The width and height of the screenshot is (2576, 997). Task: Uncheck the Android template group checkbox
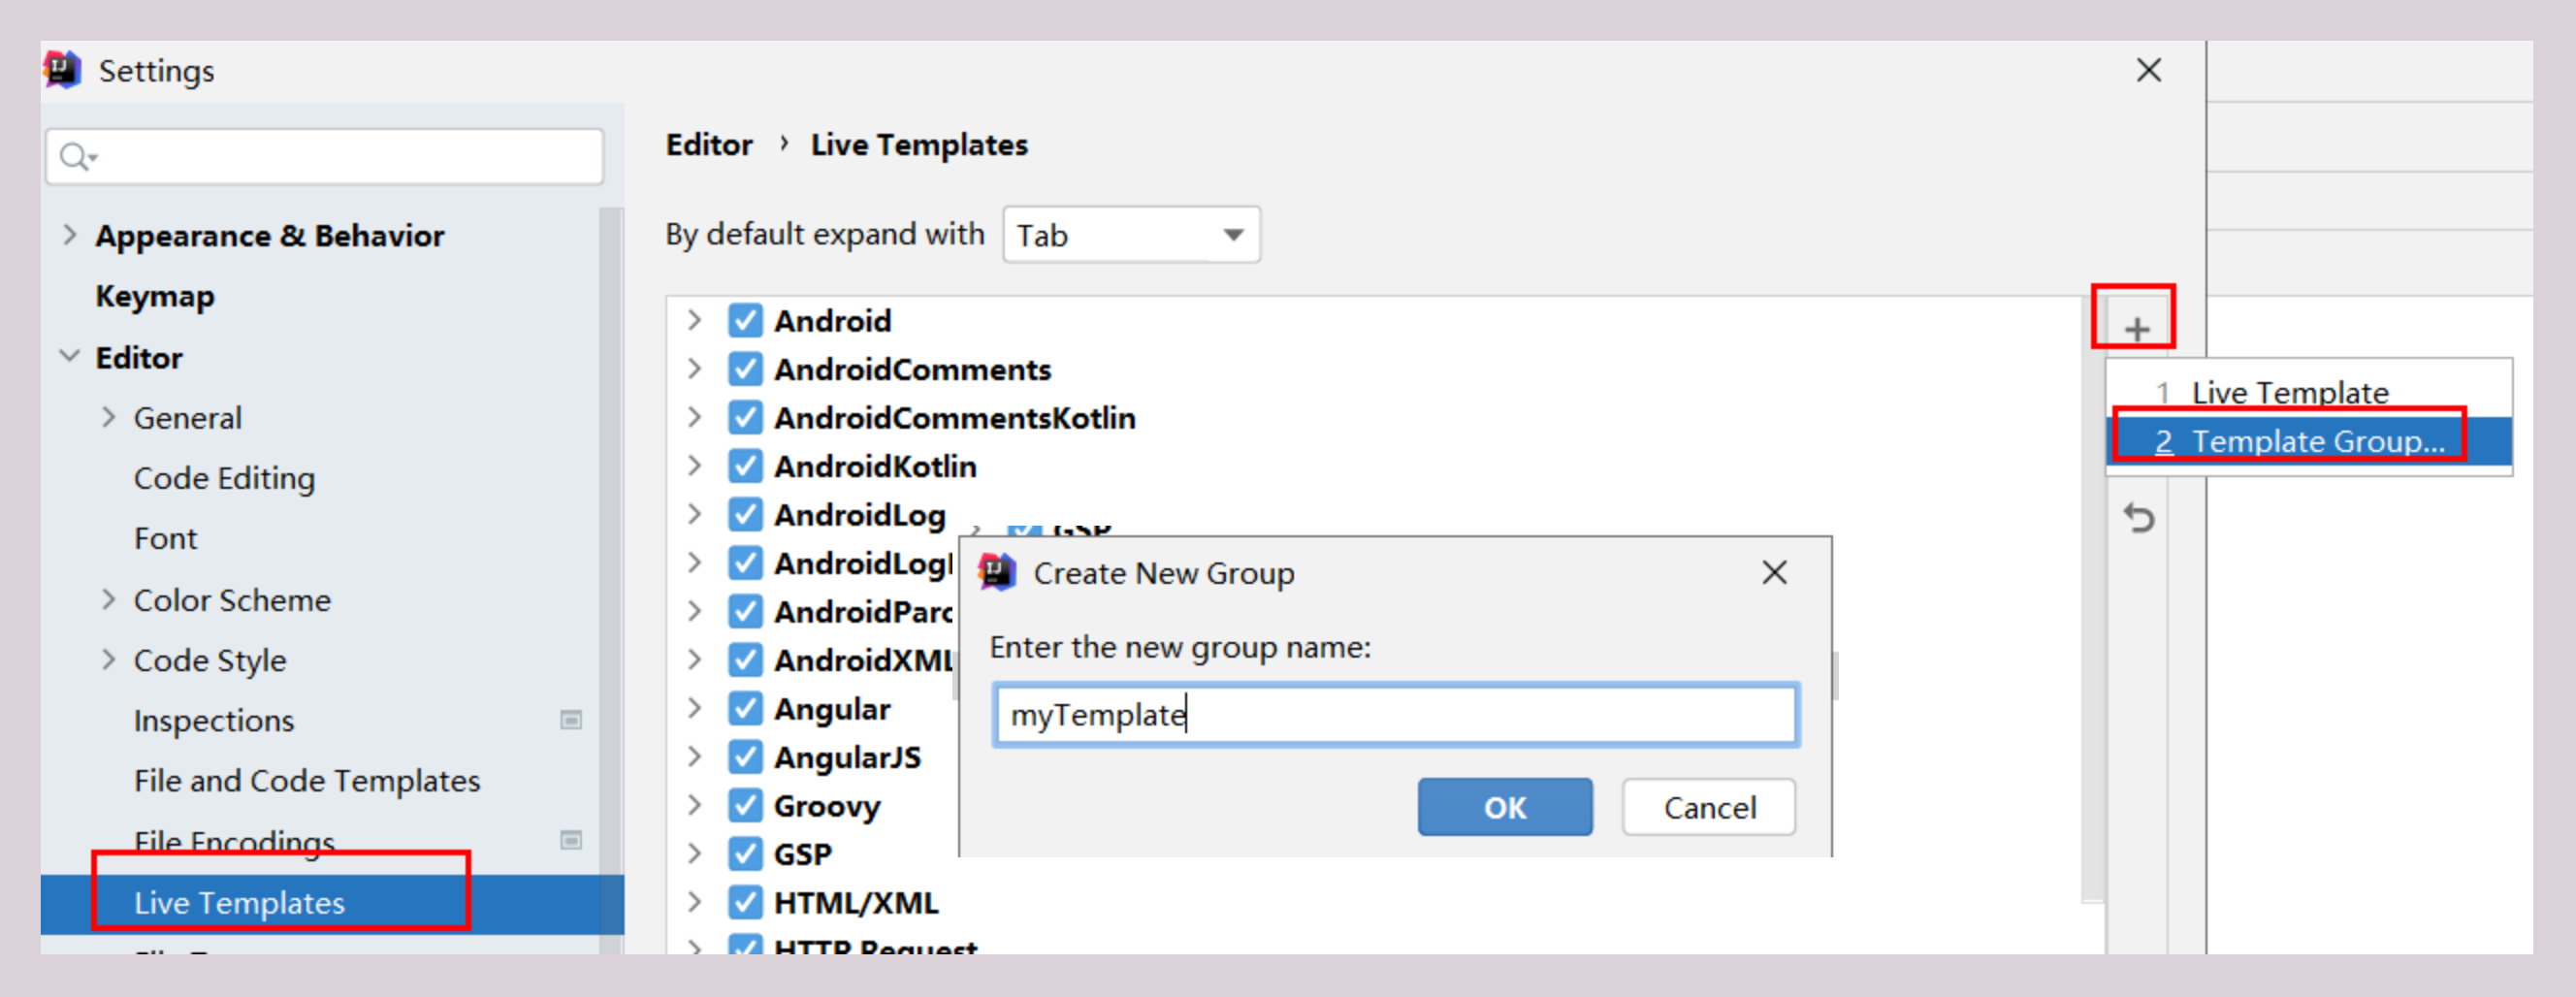(745, 321)
